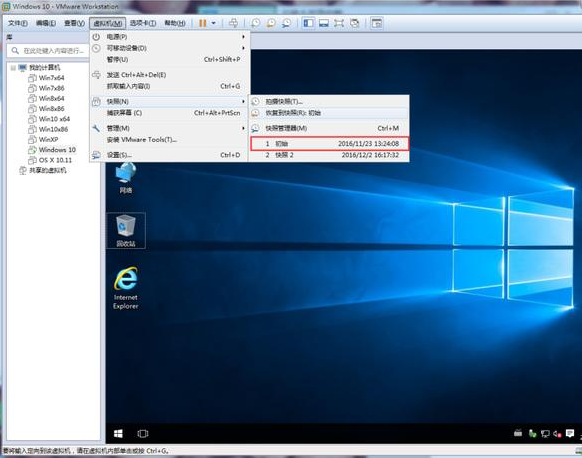Click the Revert to Snapshot toolbar icon

[271, 23]
